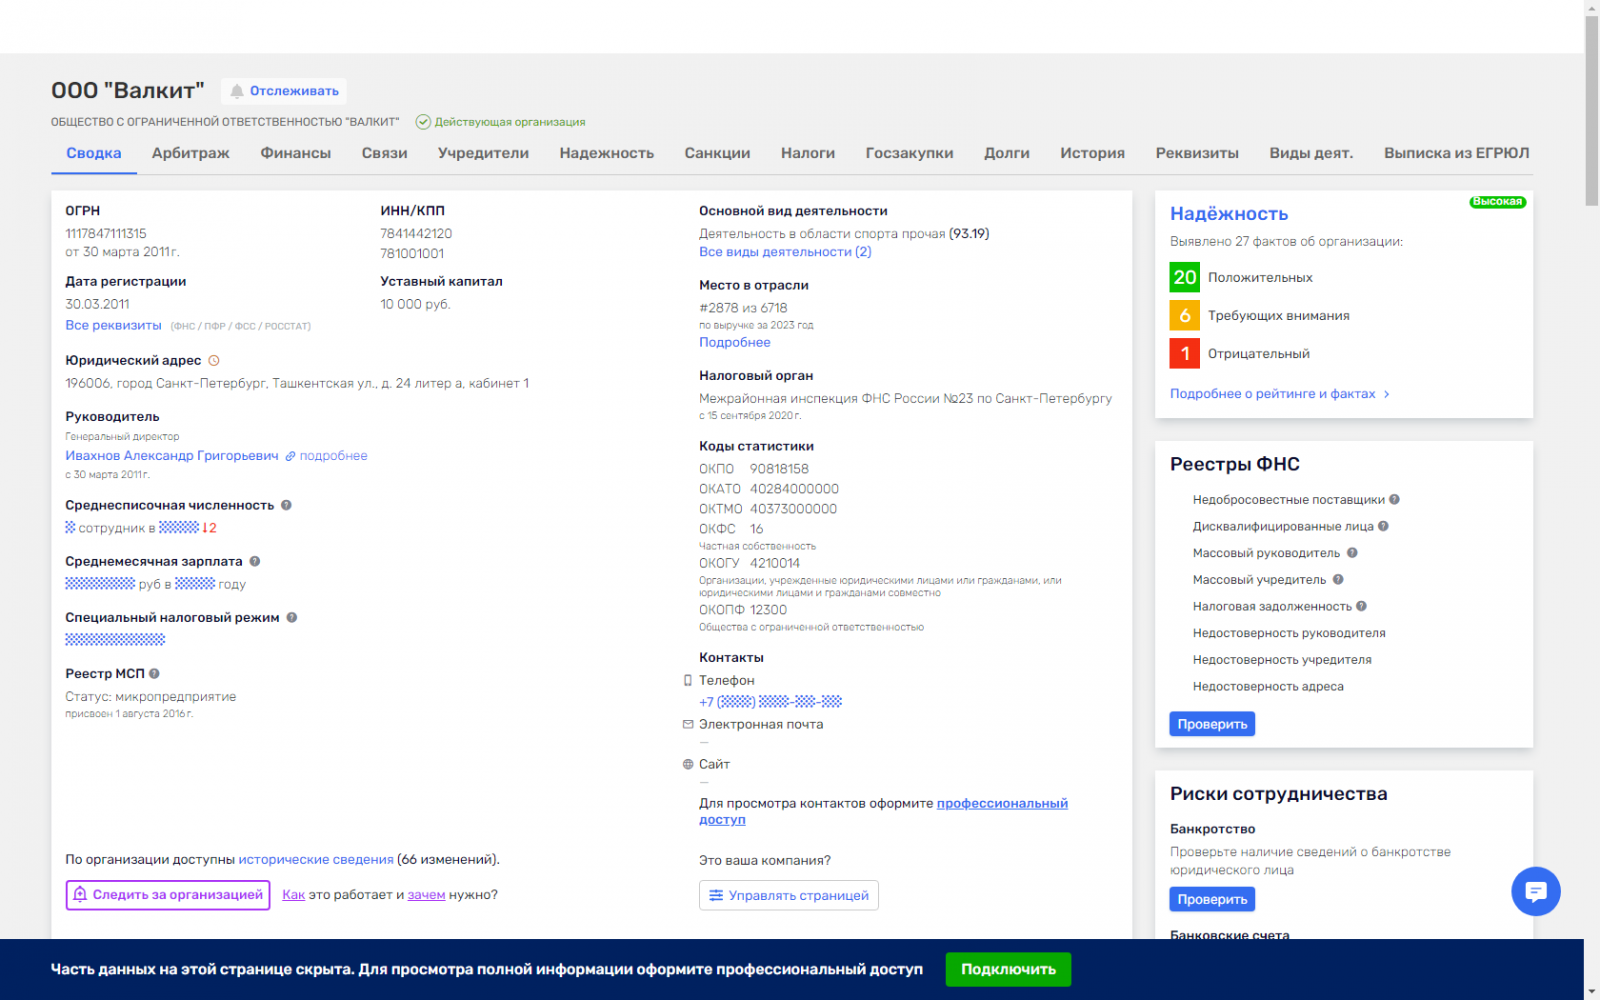Click help icon beside Недобросовестные поставщики
This screenshot has height=1000, width=1600.
(x=1394, y=499)
